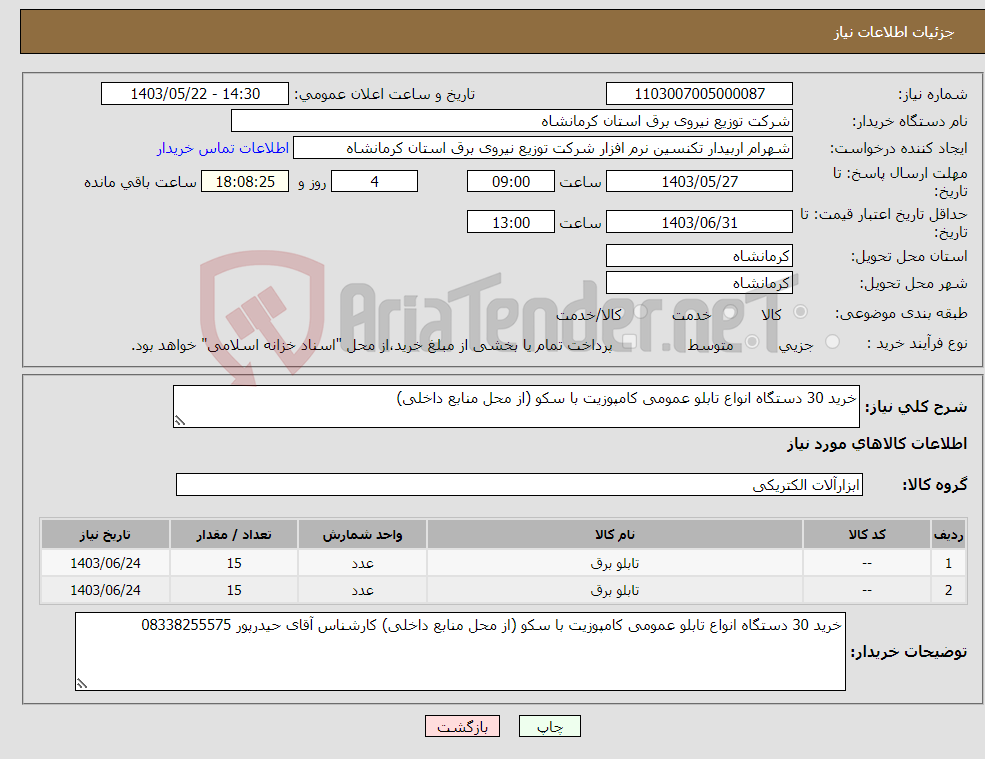Image resolution: width=985 pixels, height=759 pixels.
Task: Select the خدمت radio button
Action: tap(729, 312)
